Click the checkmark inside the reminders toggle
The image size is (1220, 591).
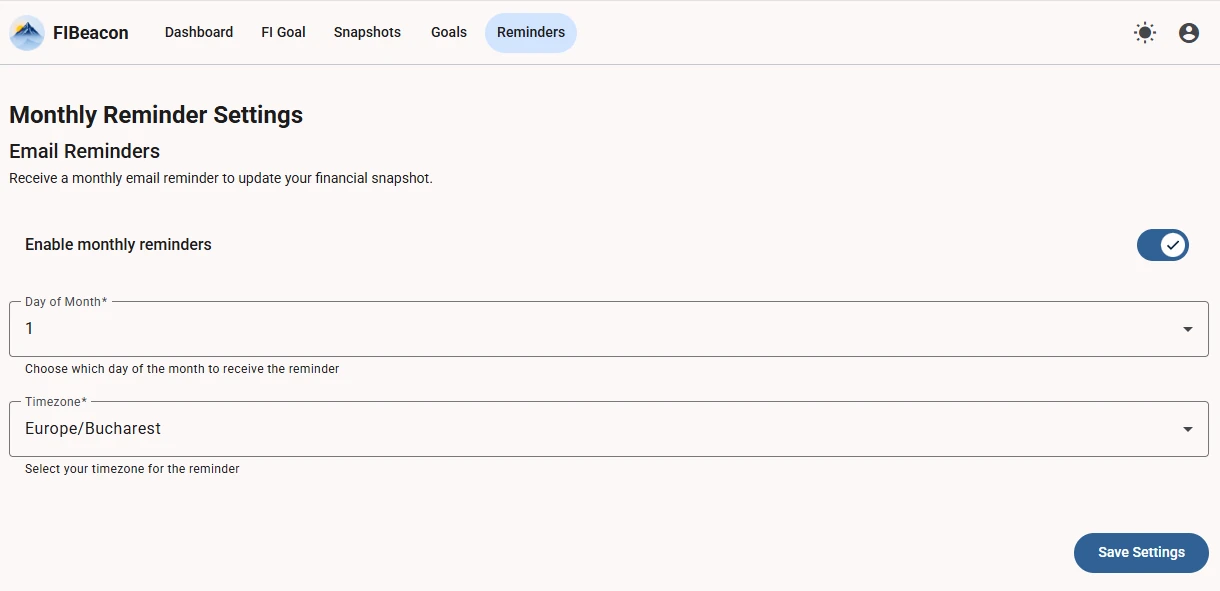click(1173, 245)
